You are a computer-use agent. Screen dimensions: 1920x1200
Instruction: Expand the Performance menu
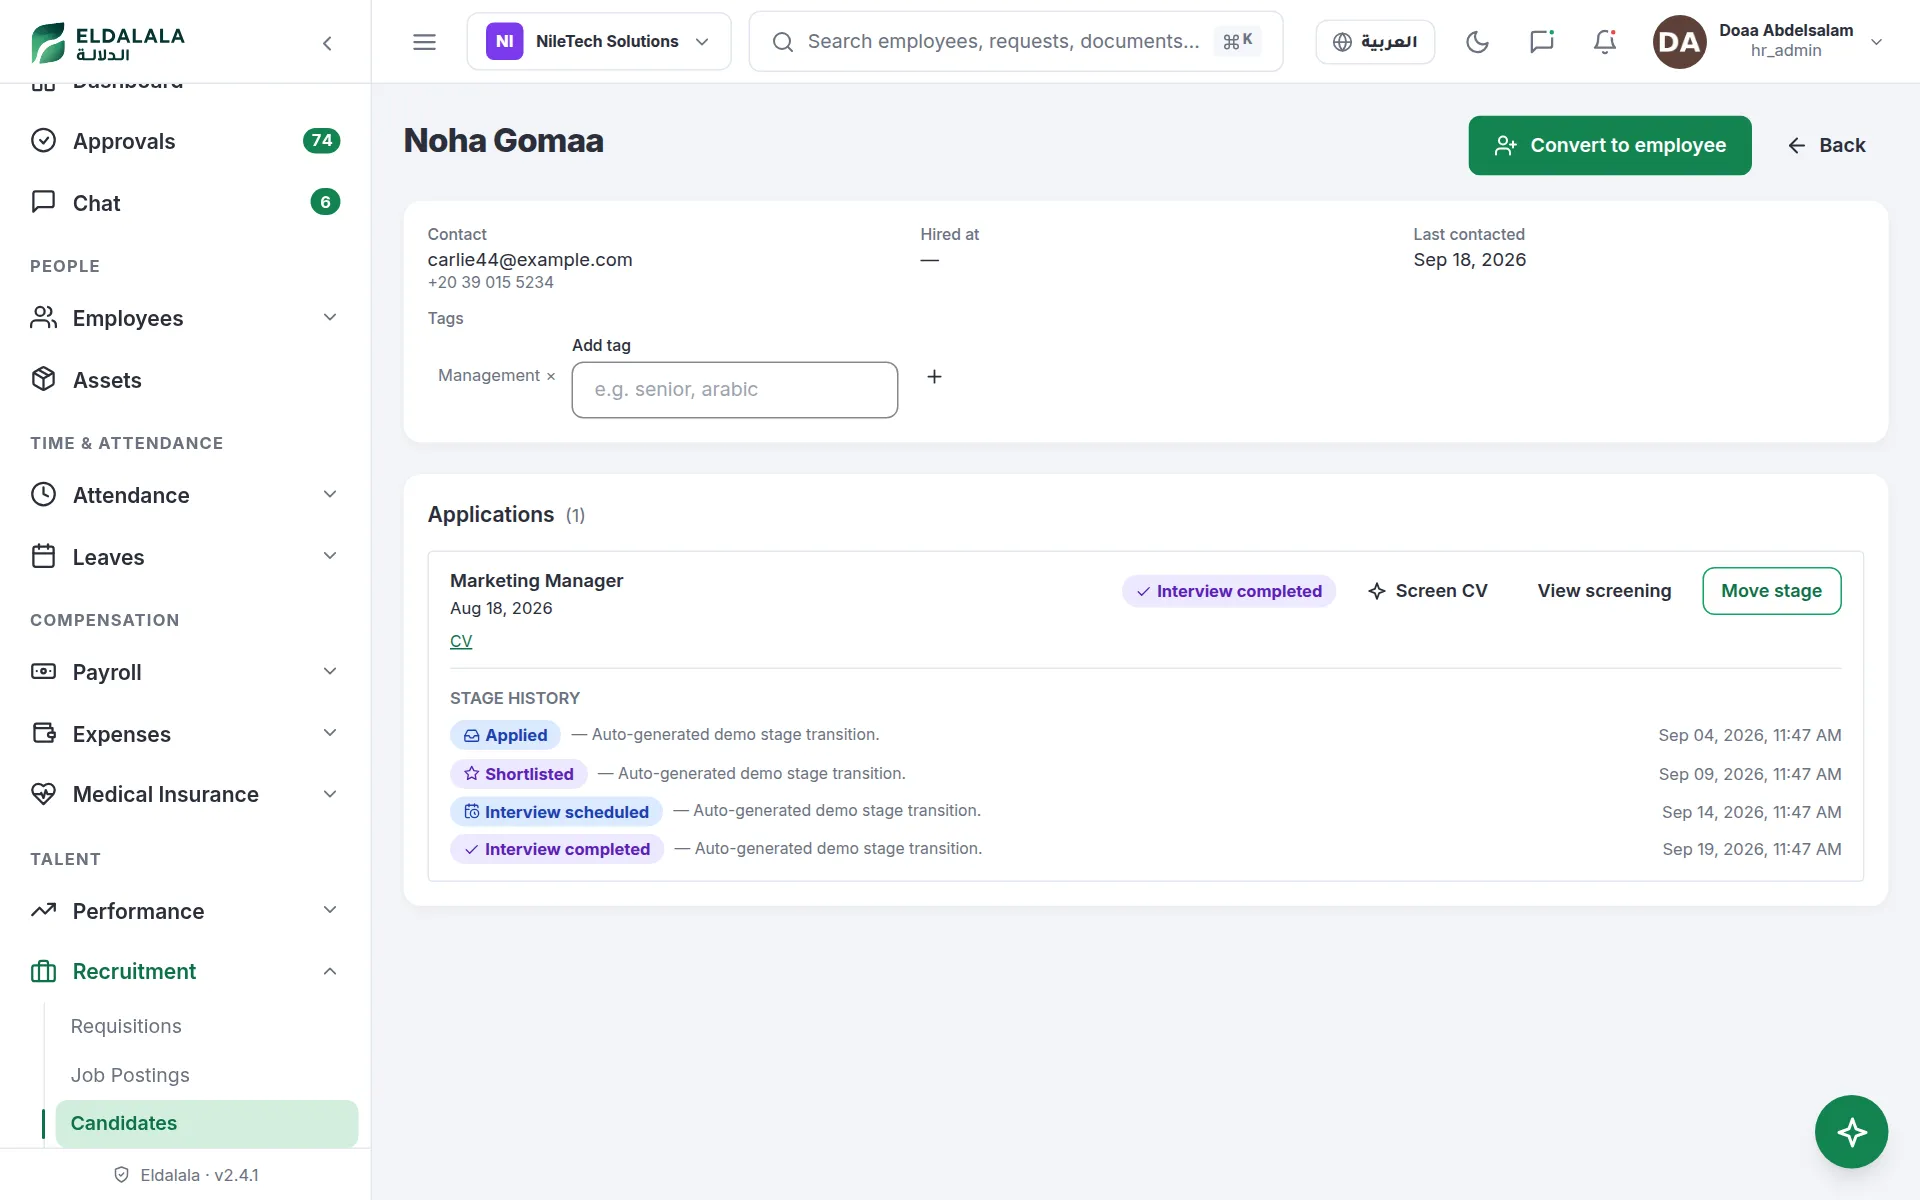185,911
